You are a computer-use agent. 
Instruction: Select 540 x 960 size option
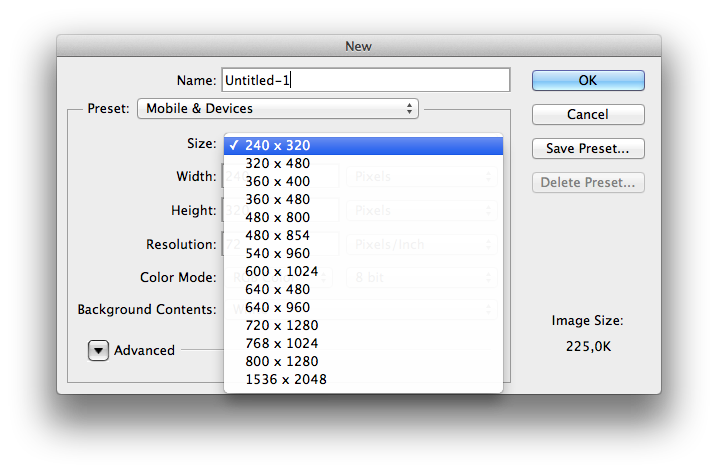[364, 253]
